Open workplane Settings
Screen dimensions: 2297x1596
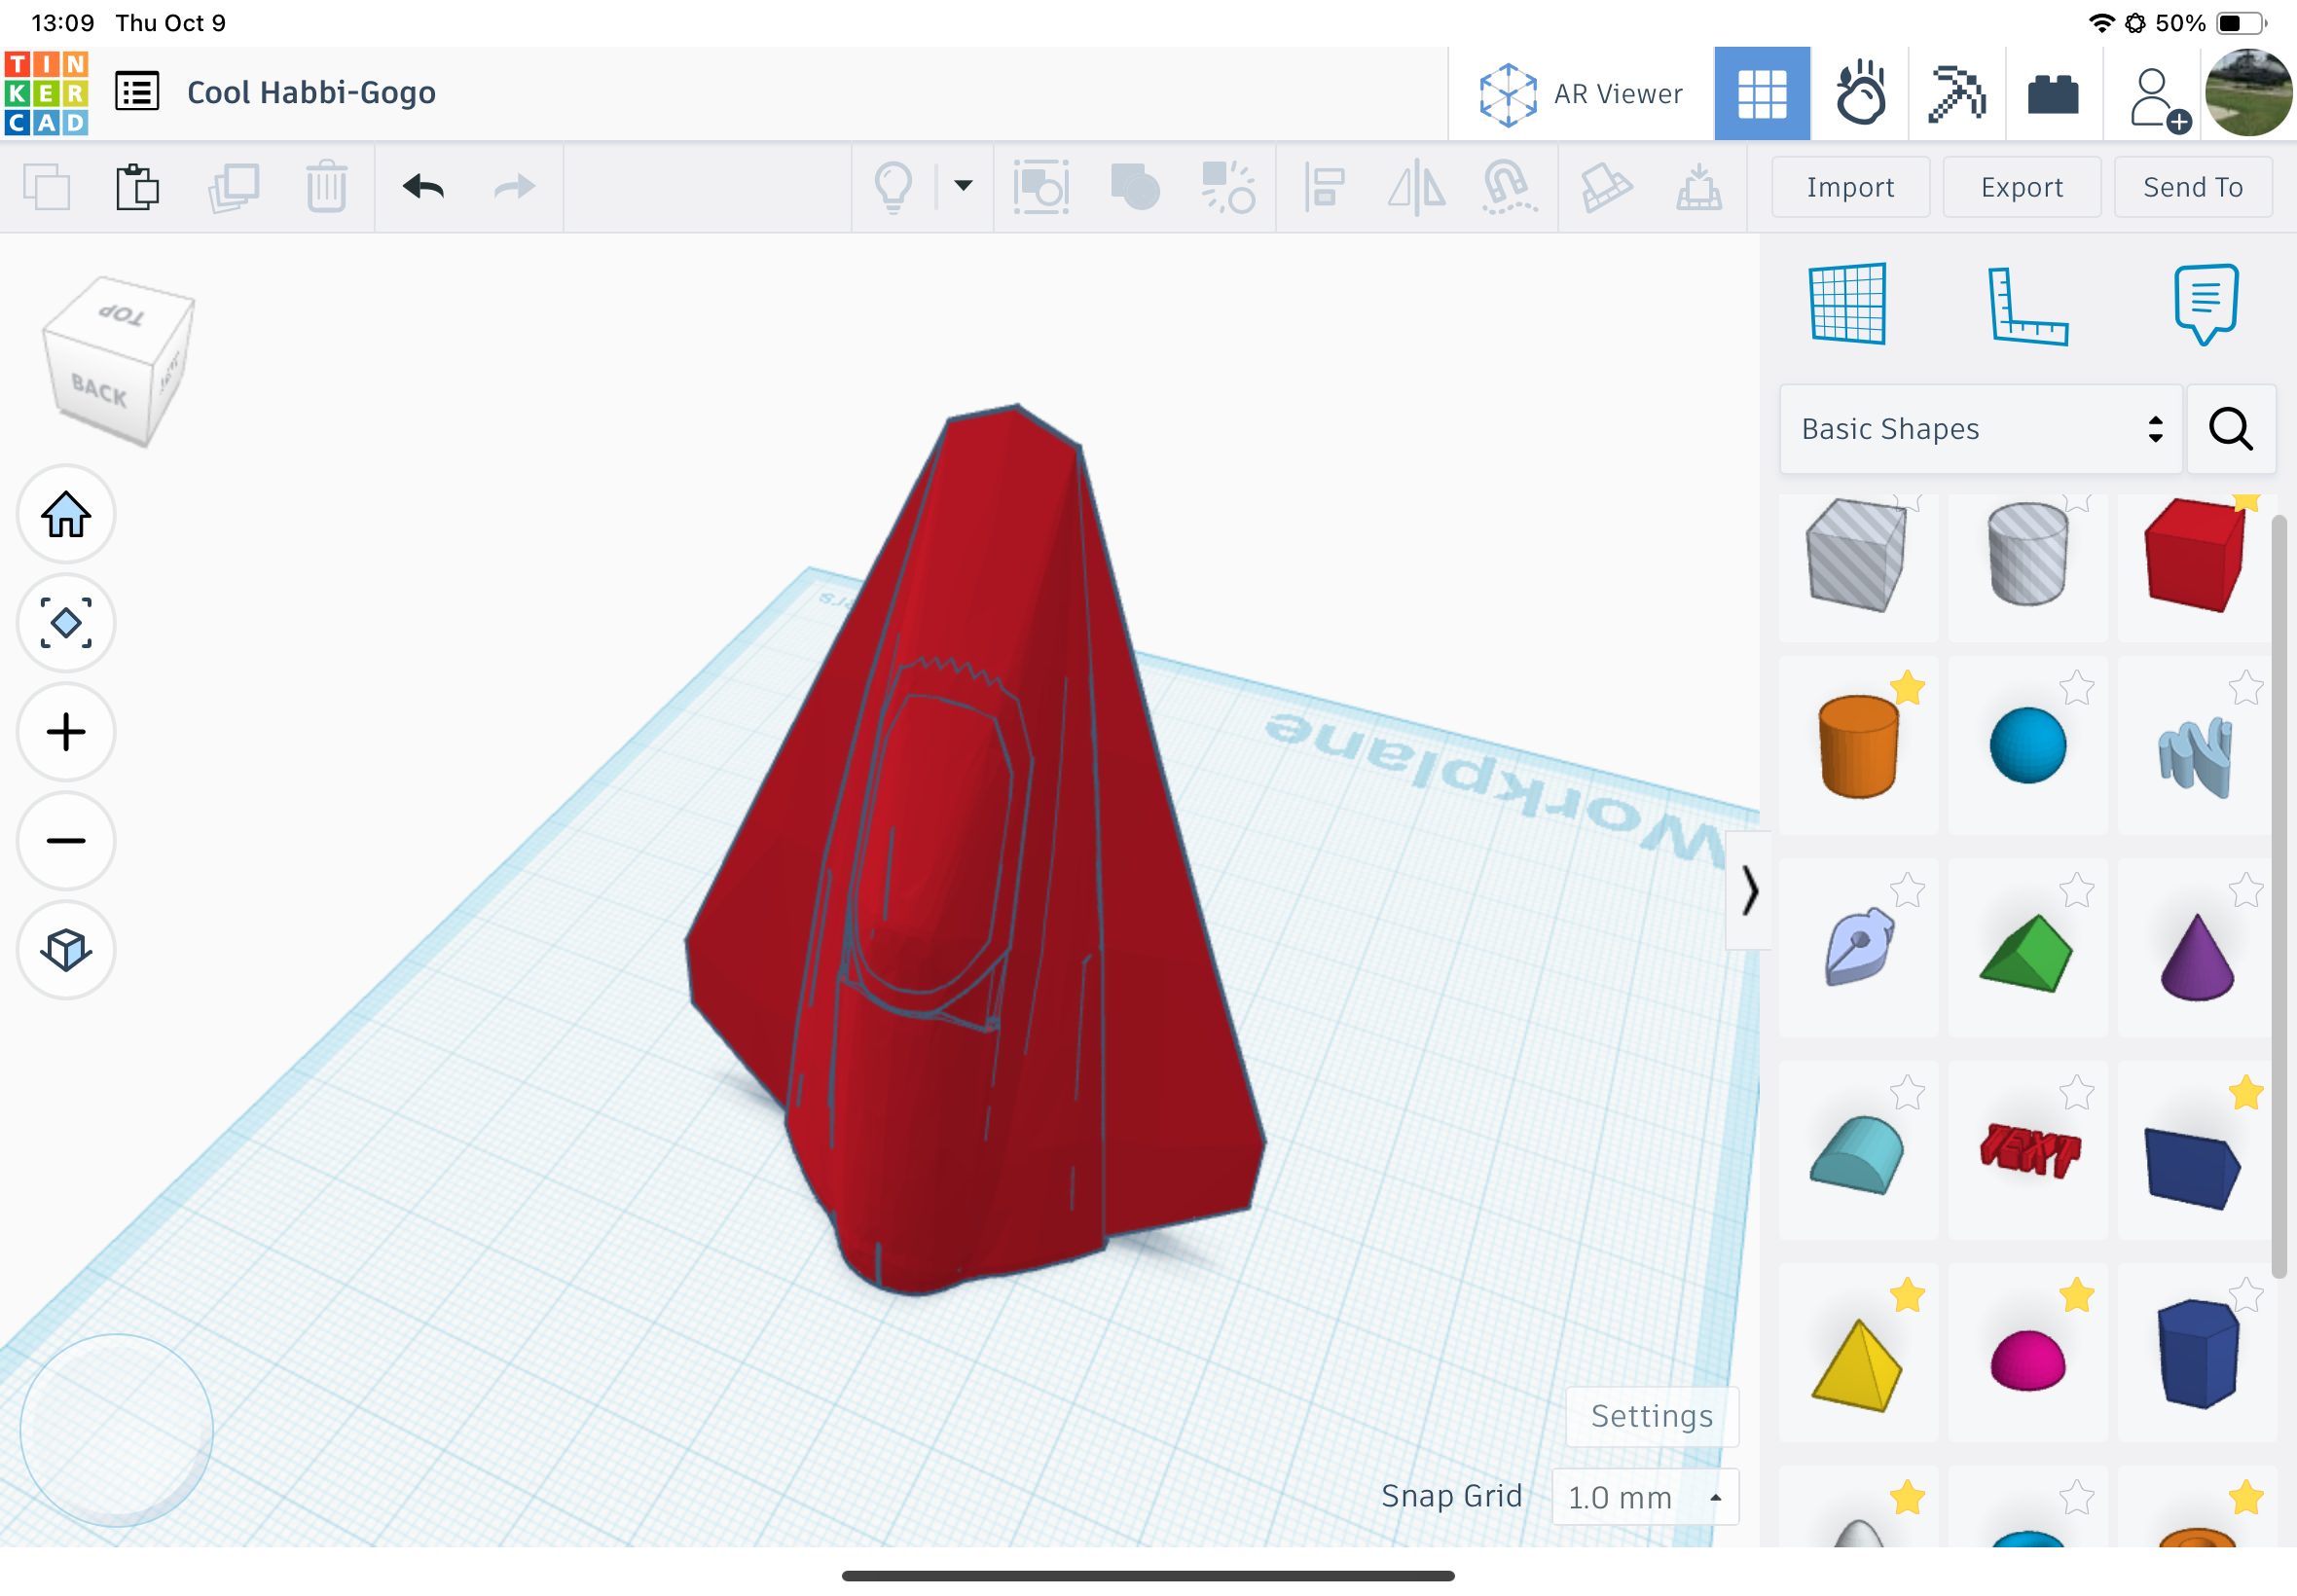[1652, 1416]
